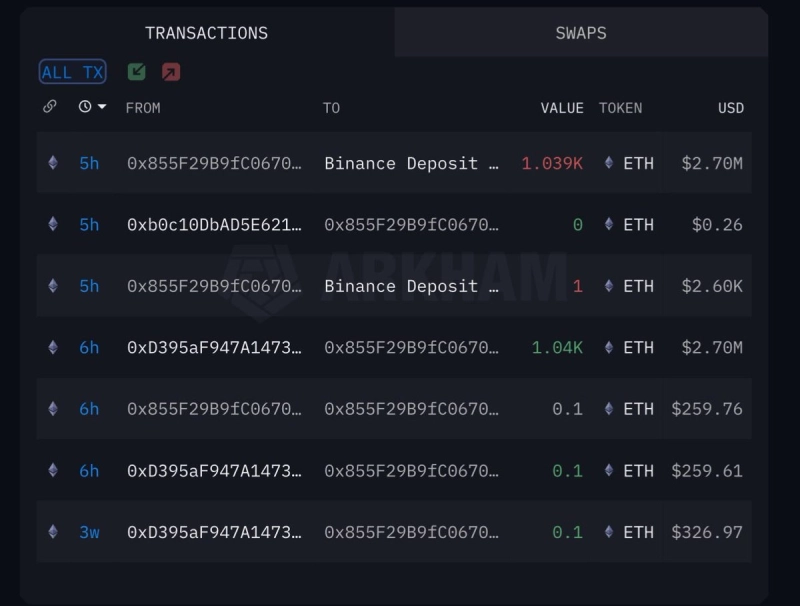Expand the time column sort dropdown
The image size is (800, 606).
(x=101, y=107)
